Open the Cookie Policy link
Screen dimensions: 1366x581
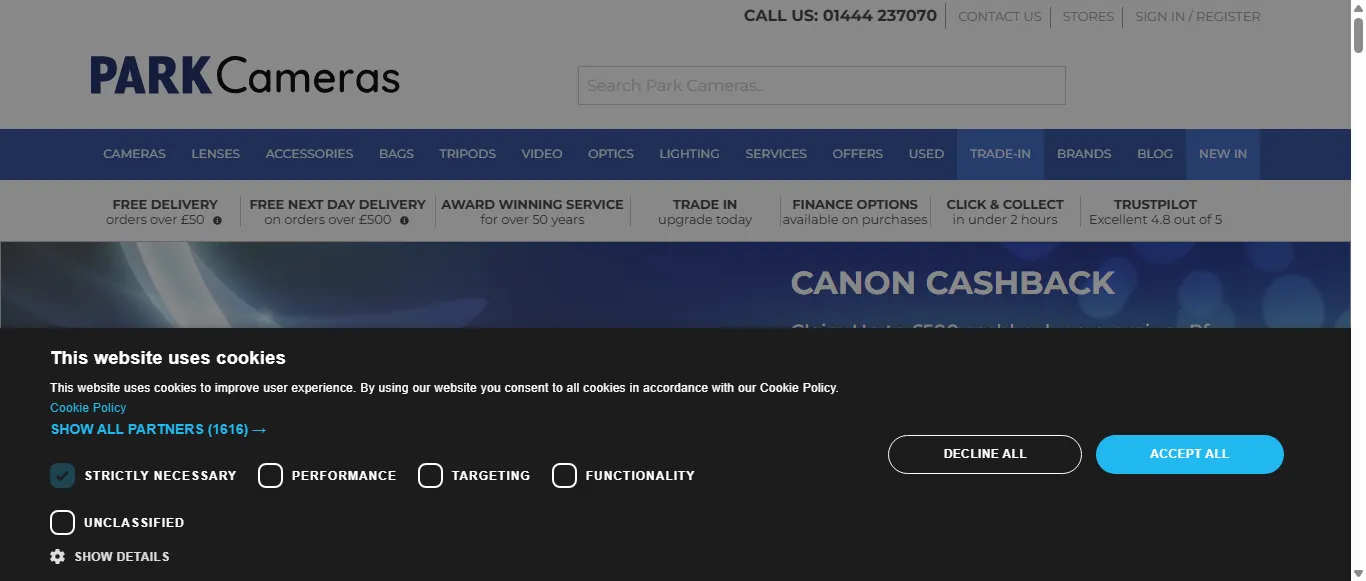coord(88,408)
